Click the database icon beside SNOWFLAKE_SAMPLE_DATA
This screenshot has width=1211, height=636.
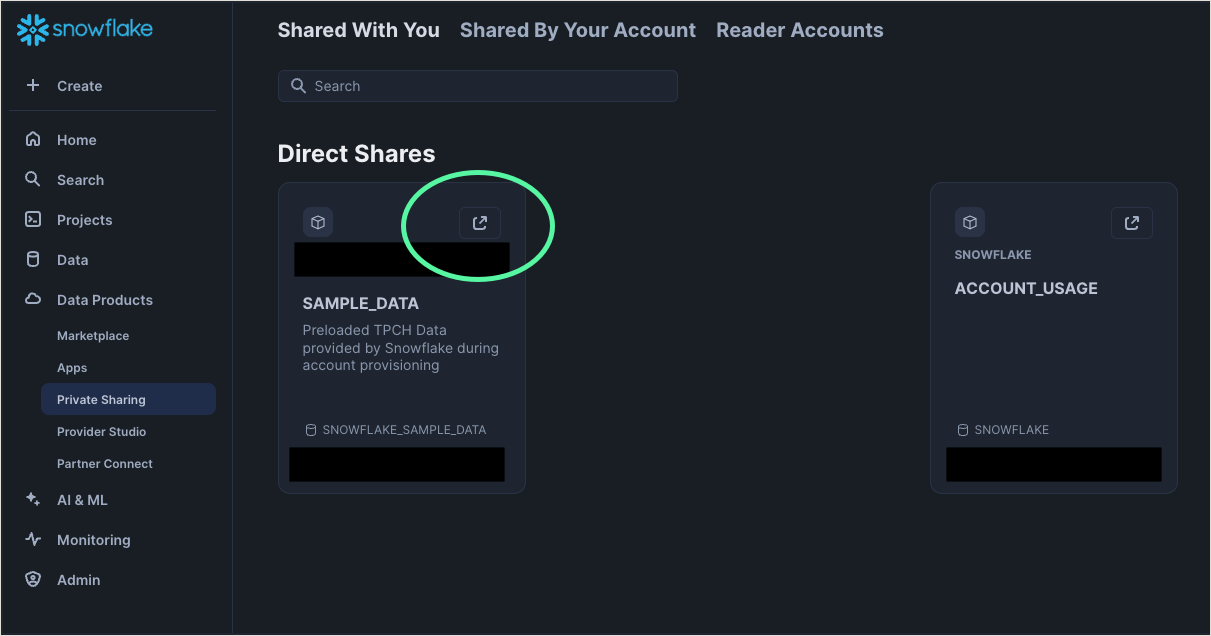(x=309, y=429)
